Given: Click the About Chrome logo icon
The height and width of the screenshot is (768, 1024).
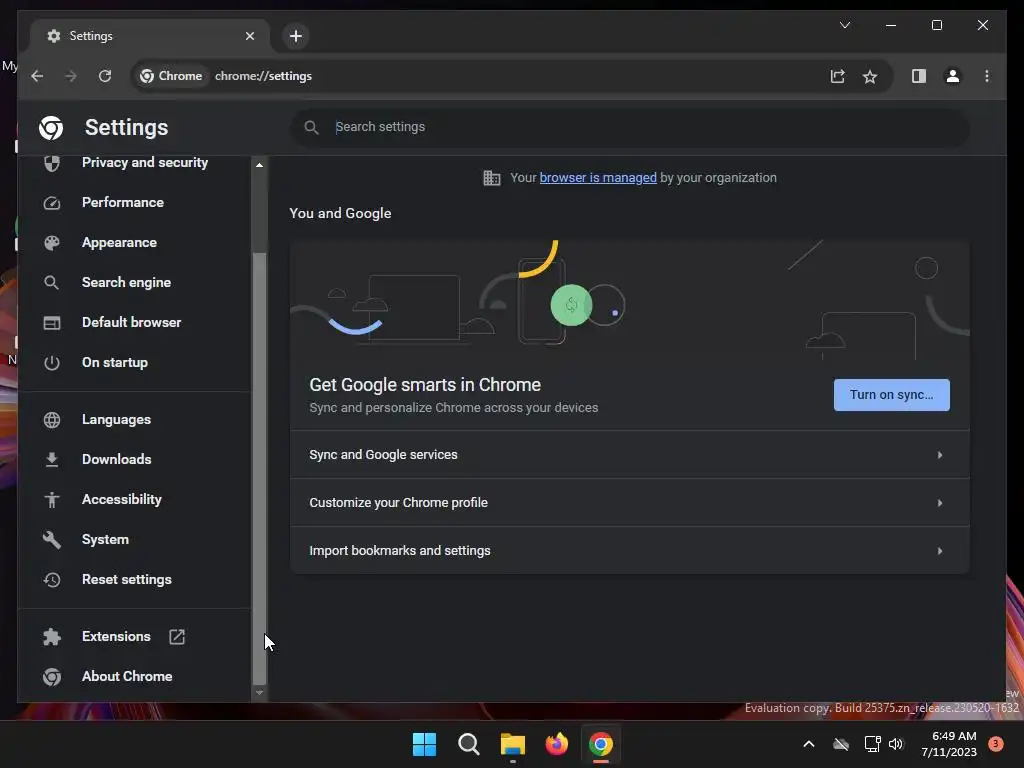Looking at the screenshot, I should pyautogui.click(x=52, y=677).
